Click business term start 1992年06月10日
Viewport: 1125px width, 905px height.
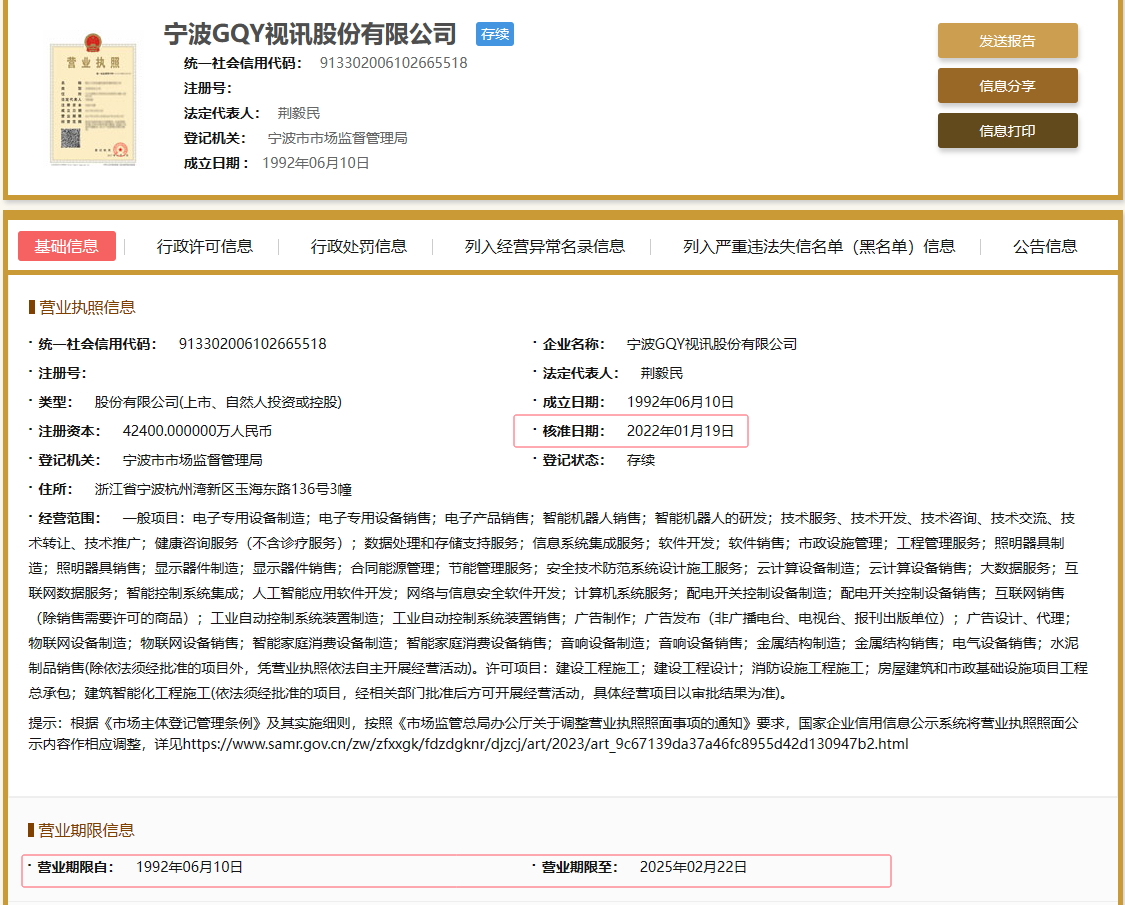point(189,867)
